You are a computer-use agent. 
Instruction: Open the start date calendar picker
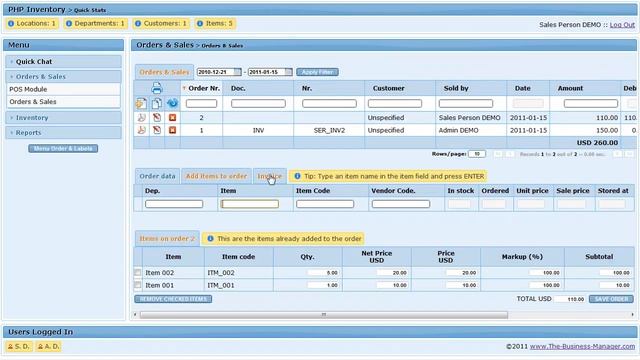[237, 72]
